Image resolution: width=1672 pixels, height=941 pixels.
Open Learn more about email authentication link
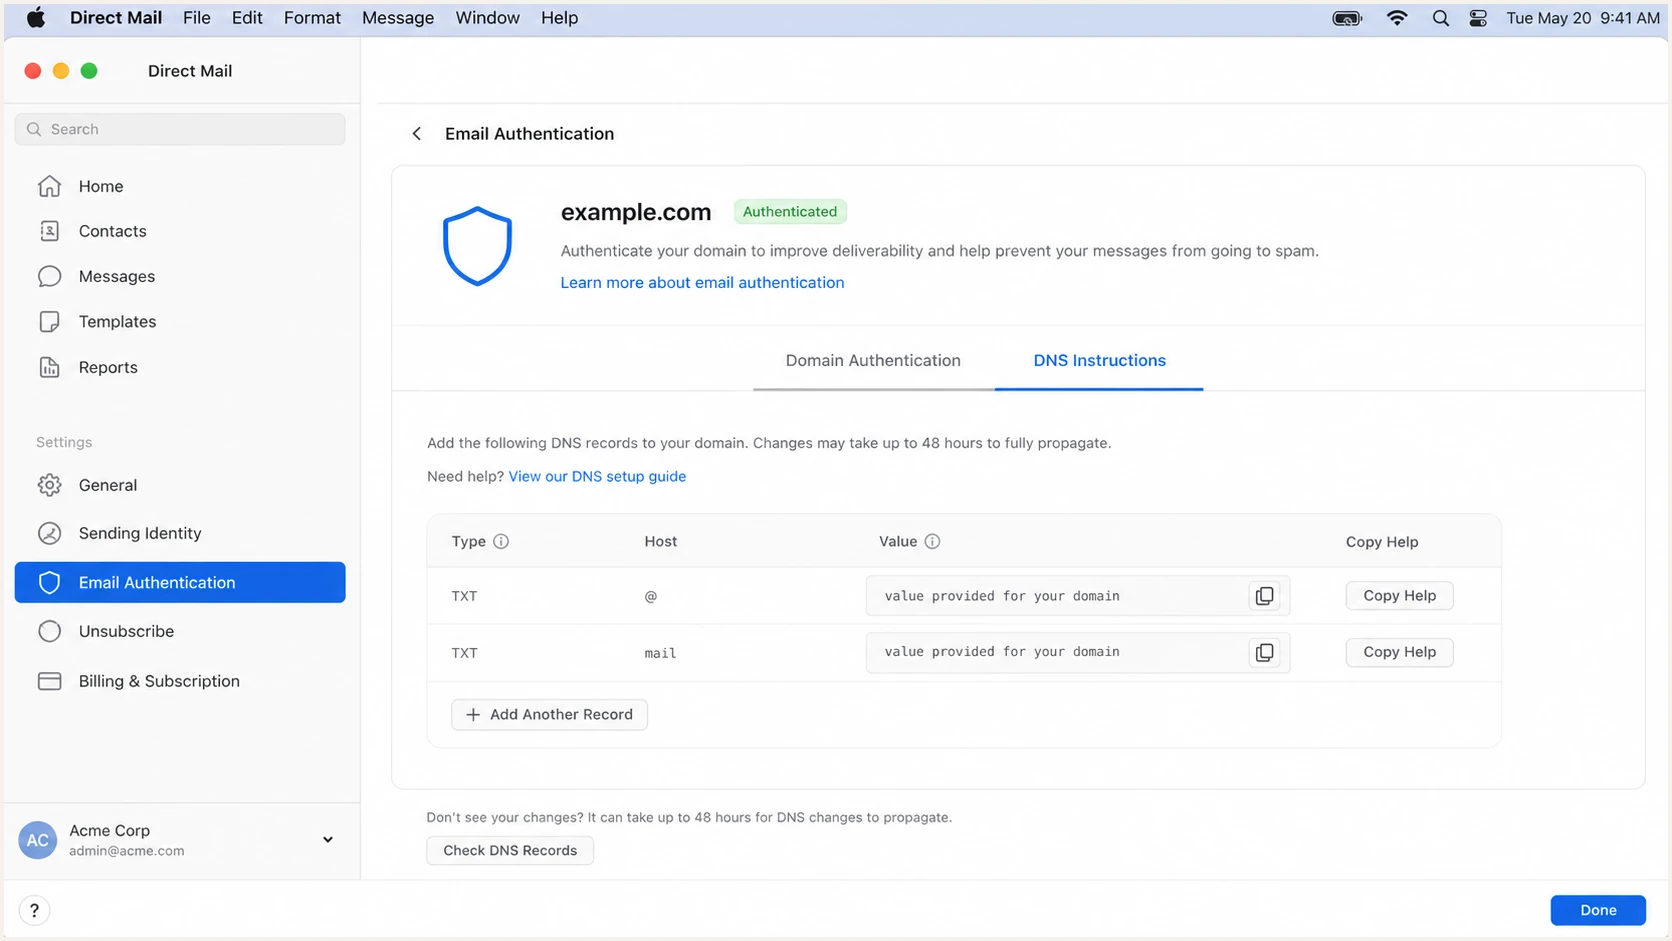click(x=702, y=282)
